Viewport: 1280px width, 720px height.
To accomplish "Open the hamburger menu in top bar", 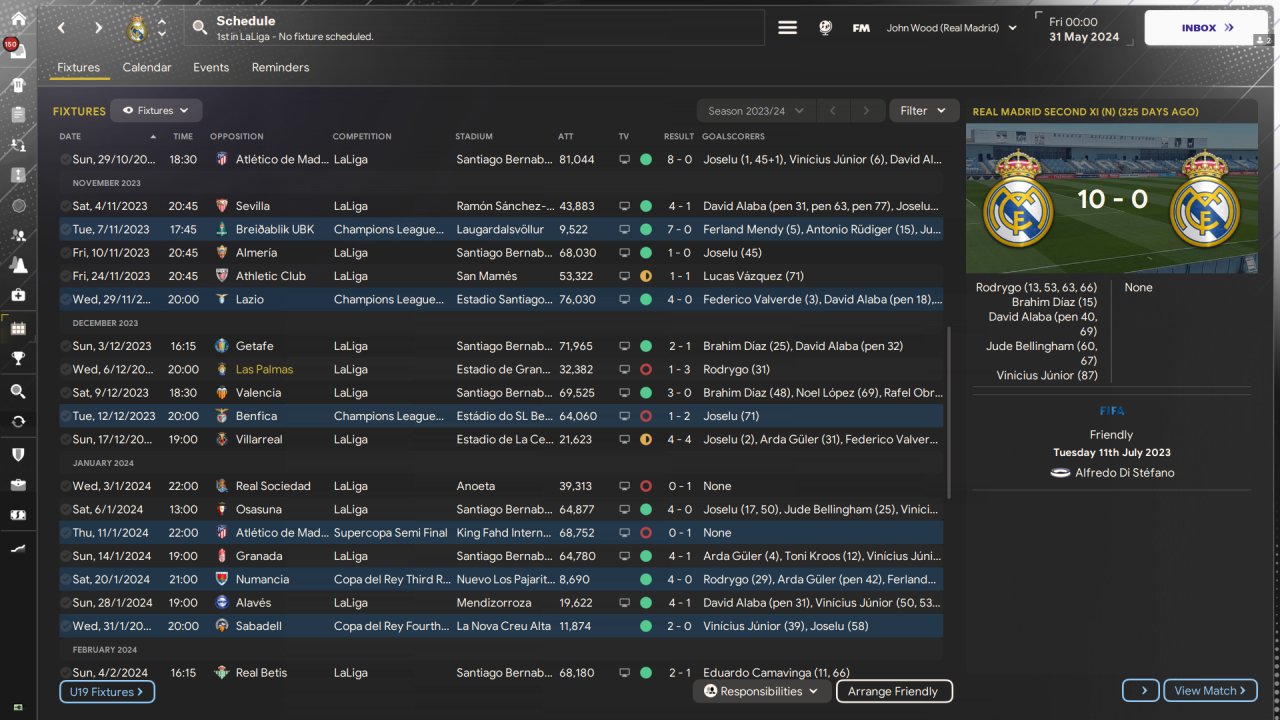I will [x=788, y=28].
